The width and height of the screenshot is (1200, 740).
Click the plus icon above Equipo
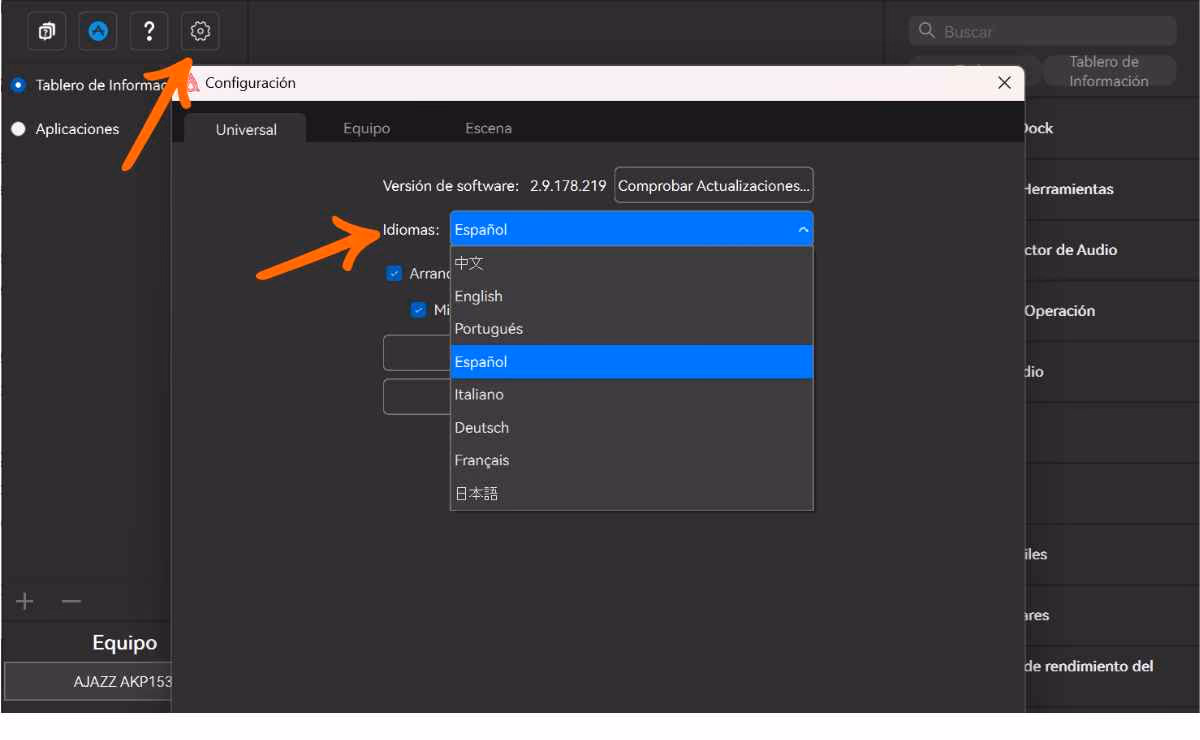[25, 601]
